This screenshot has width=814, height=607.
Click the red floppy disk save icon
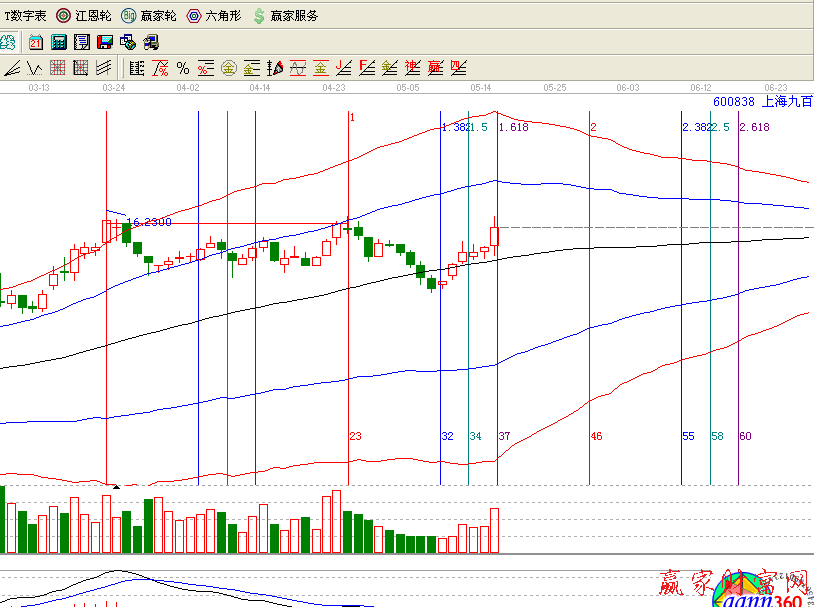coord(104,42)
